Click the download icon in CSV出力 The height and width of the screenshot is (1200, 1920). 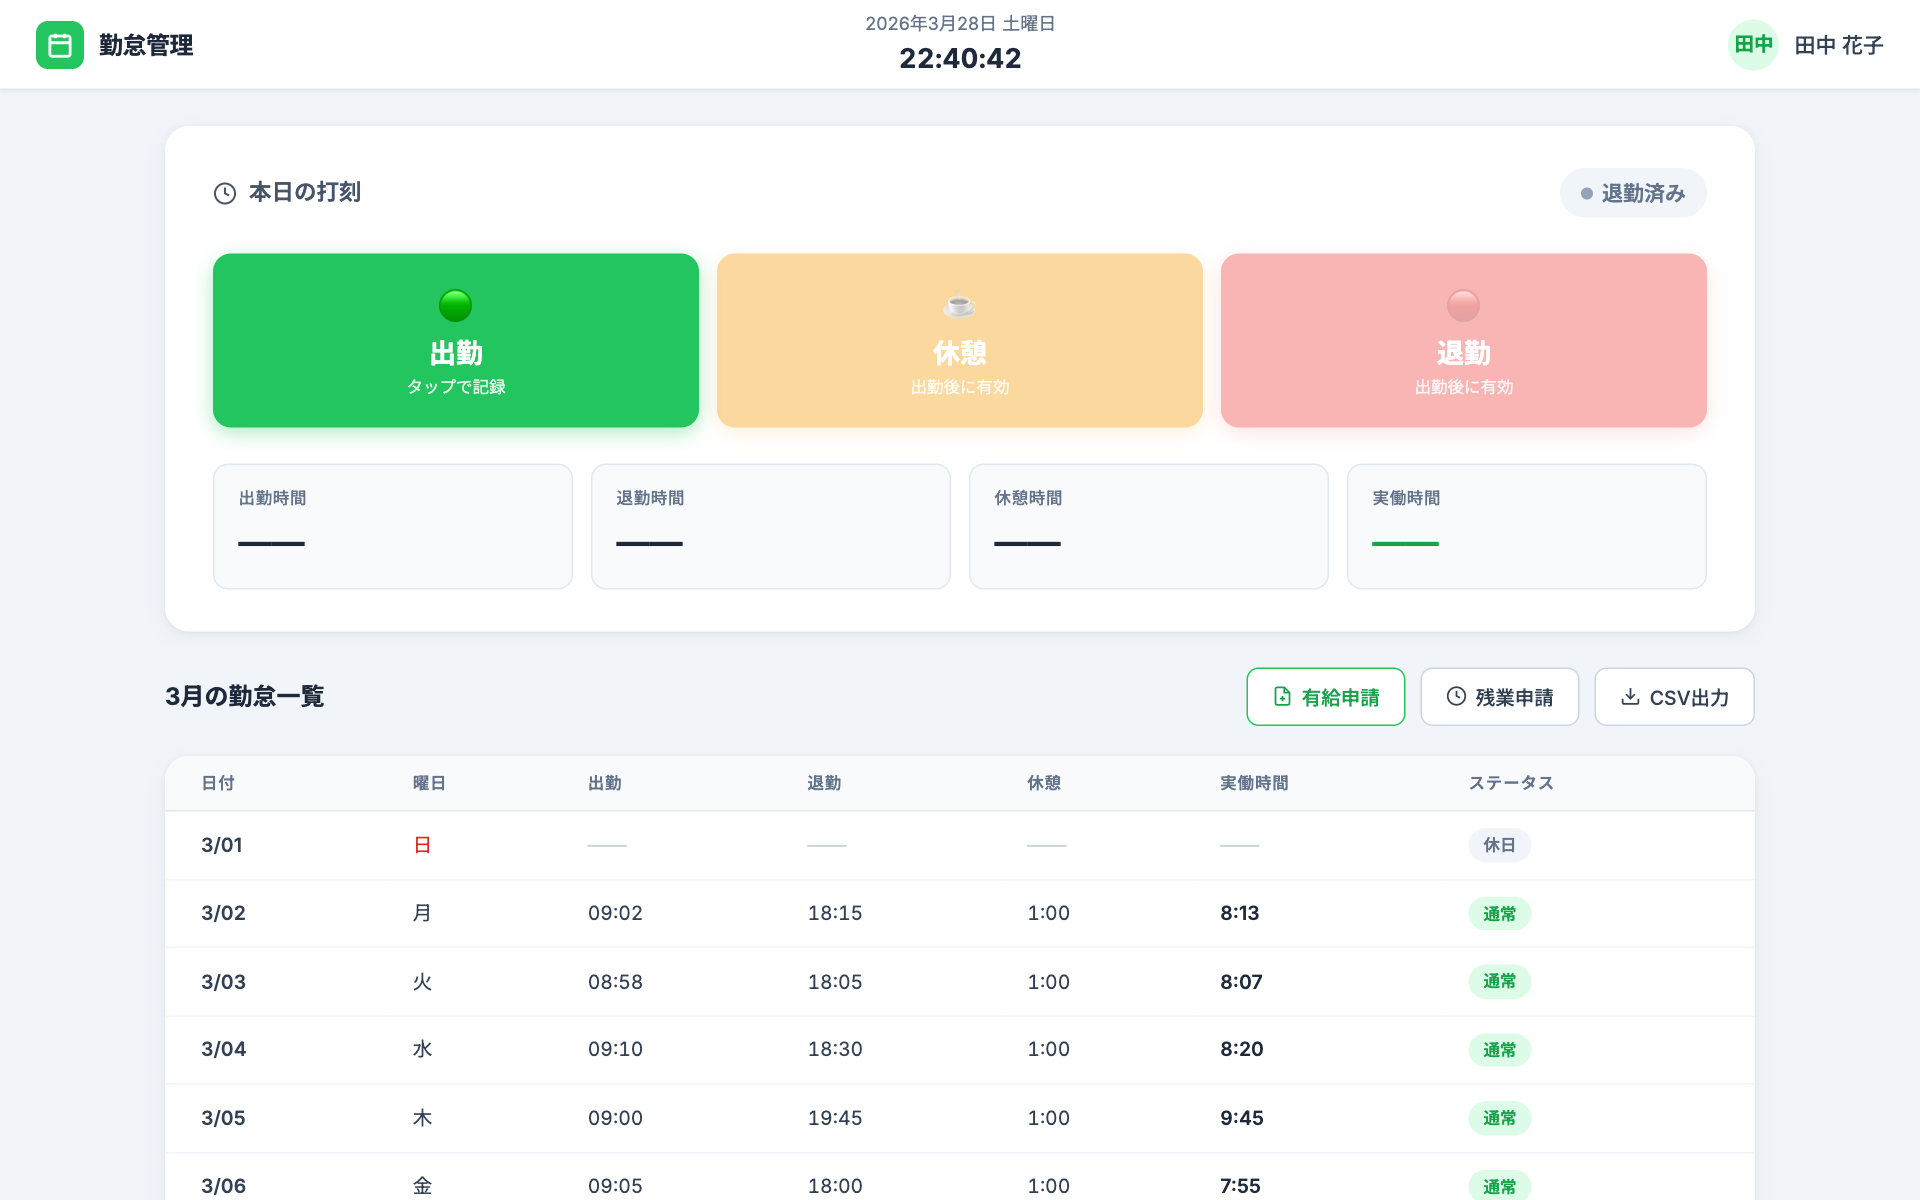1630,697
